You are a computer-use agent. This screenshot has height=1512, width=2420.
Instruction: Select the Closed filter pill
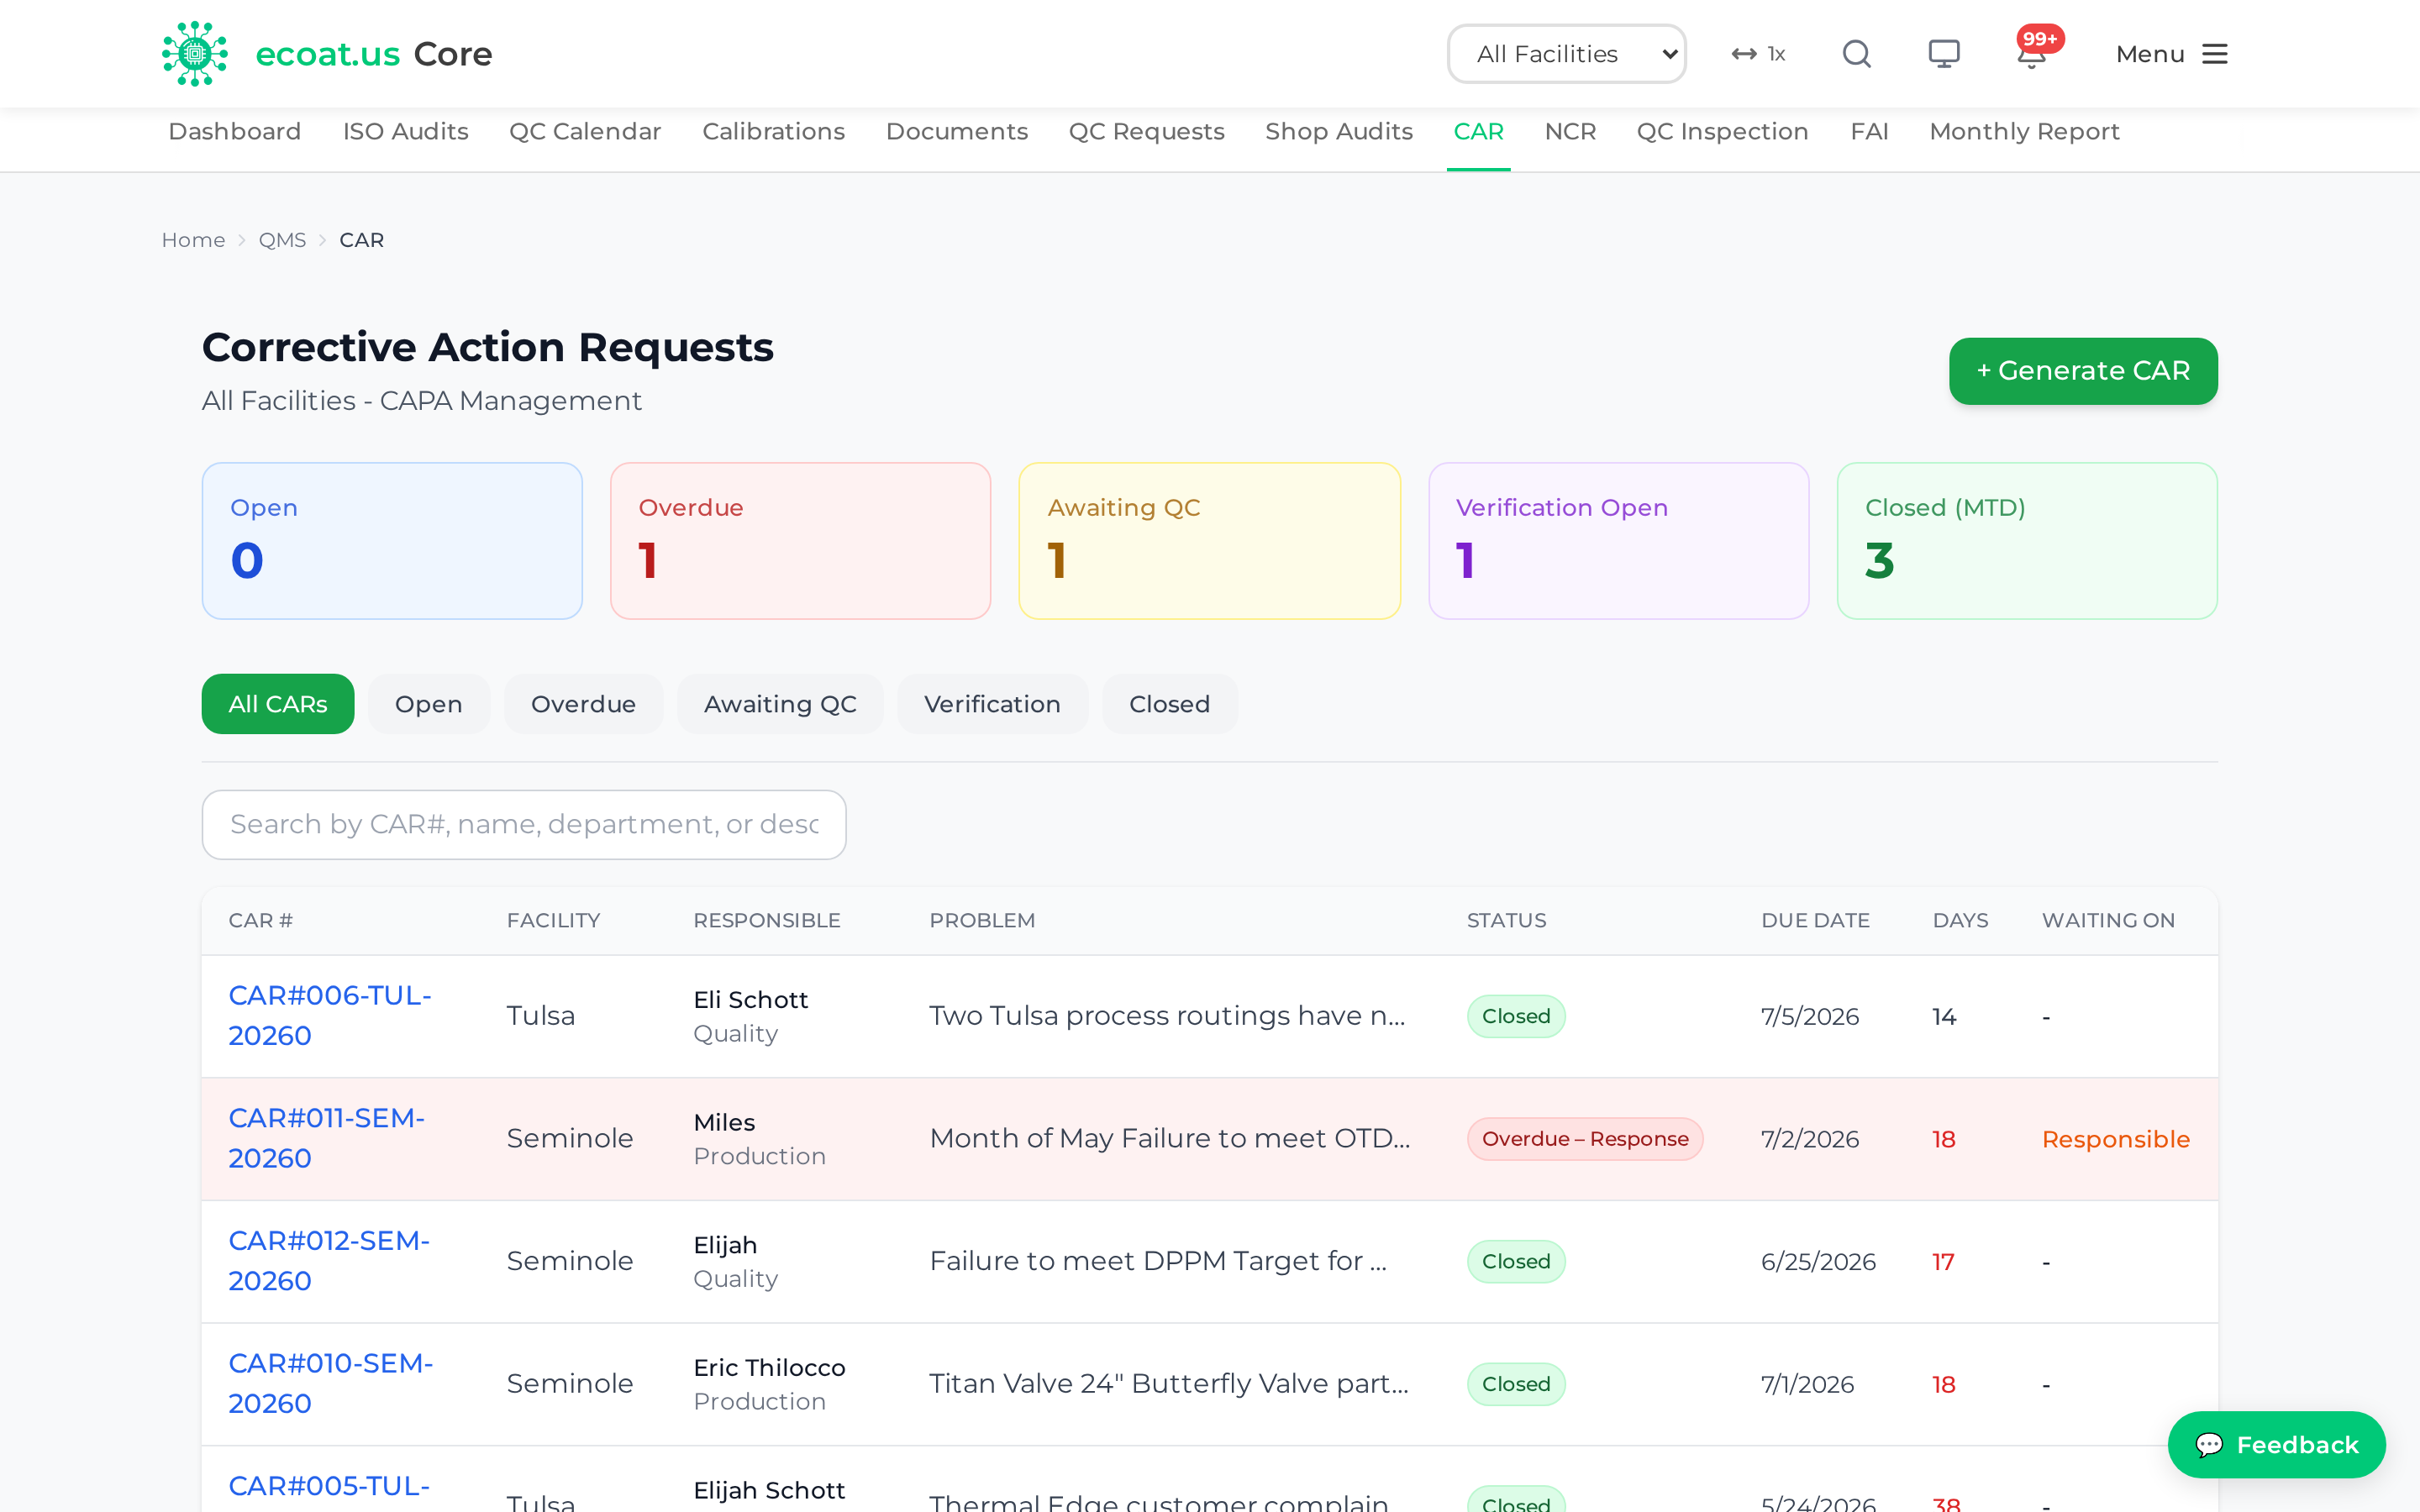click(x=1169, y=704)
